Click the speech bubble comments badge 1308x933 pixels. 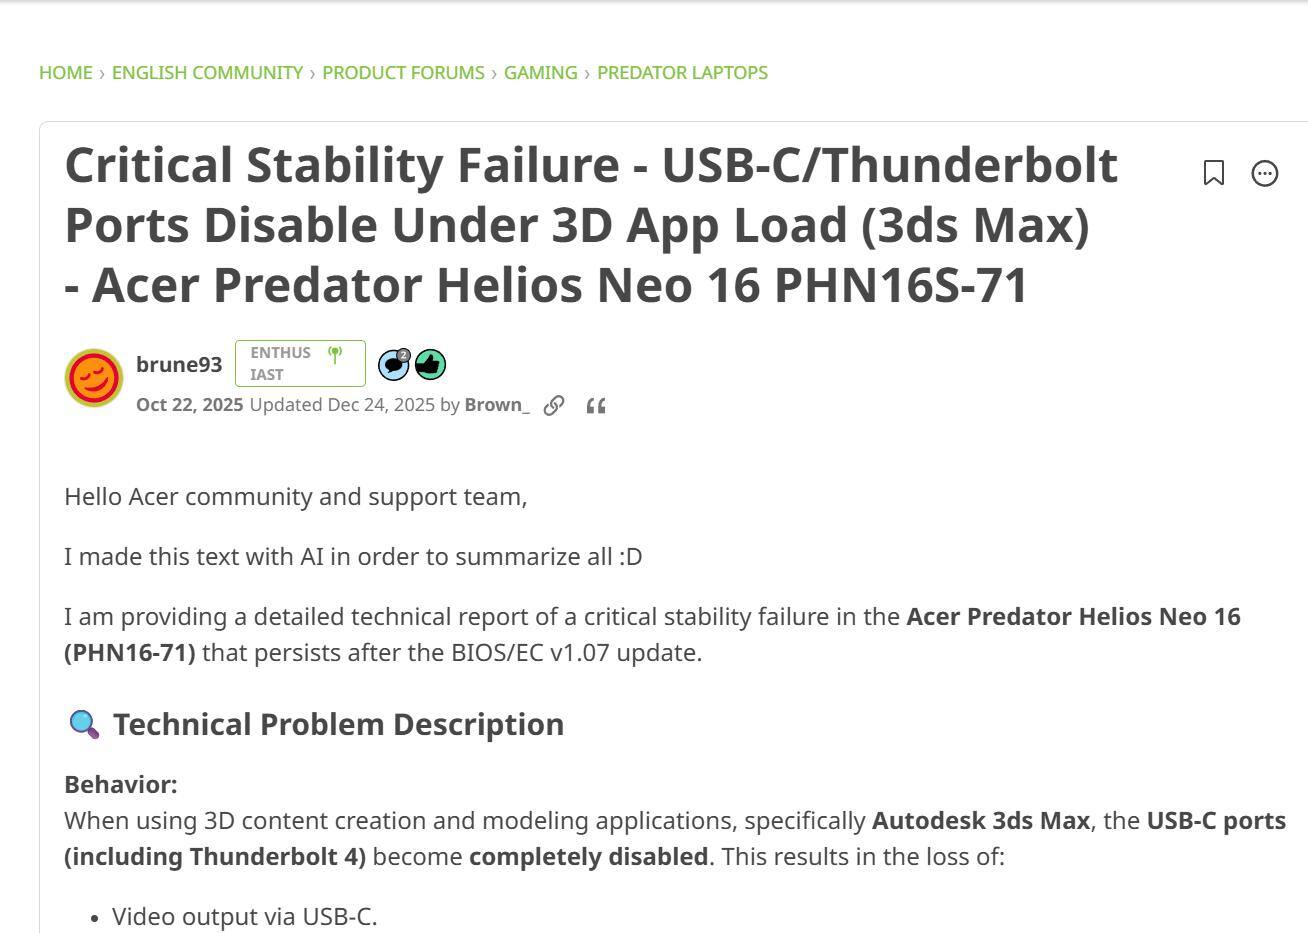pos(394,365)
